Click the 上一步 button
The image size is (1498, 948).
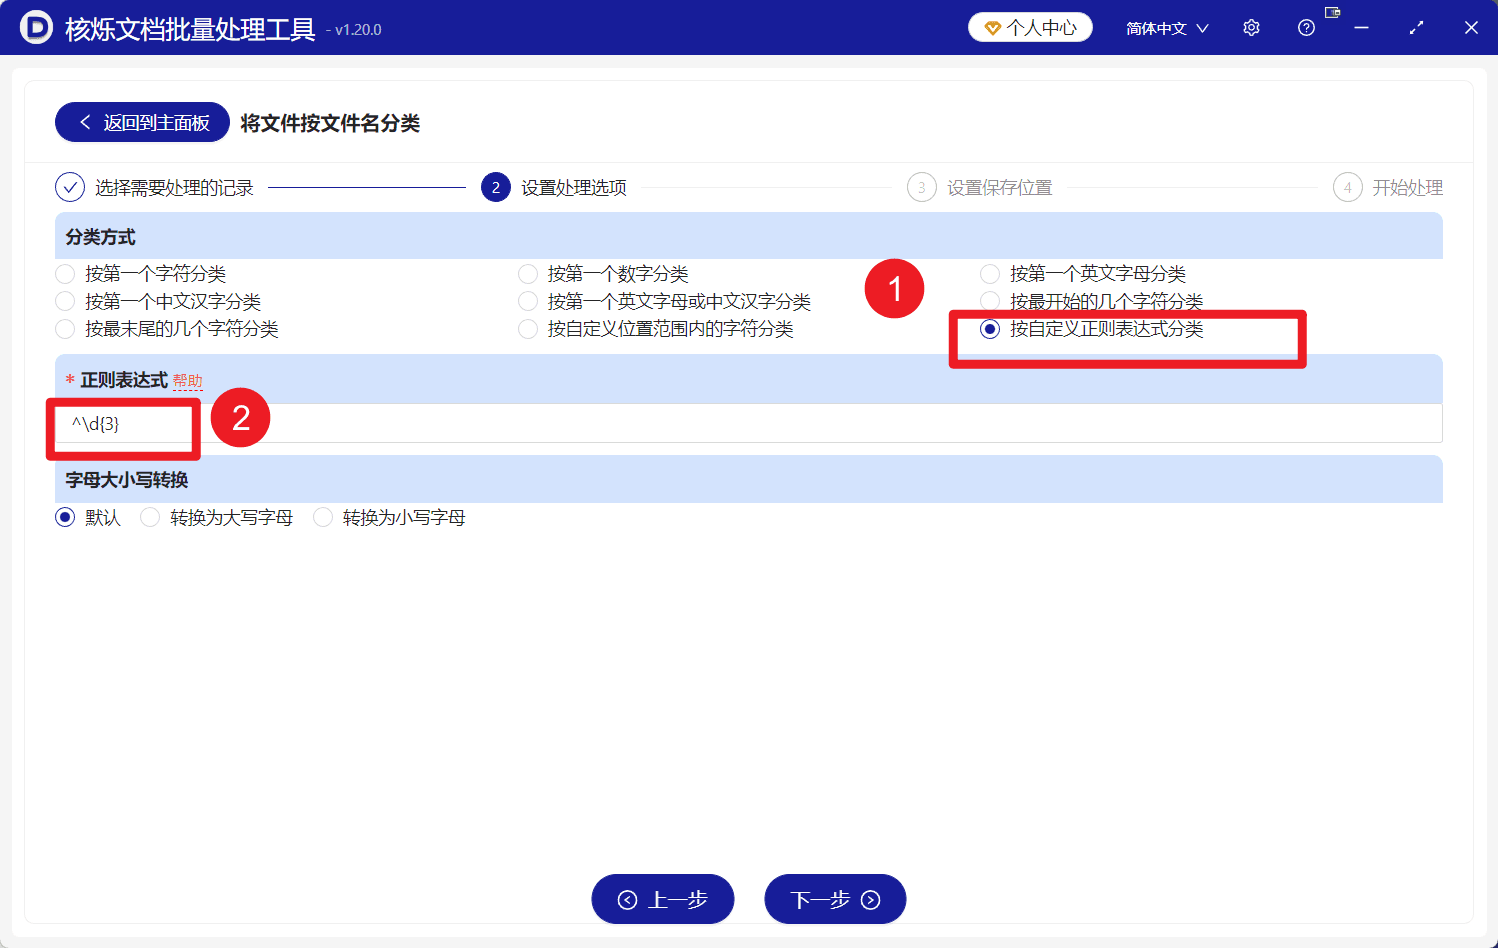pyautogui.click(x=663, y=899)
